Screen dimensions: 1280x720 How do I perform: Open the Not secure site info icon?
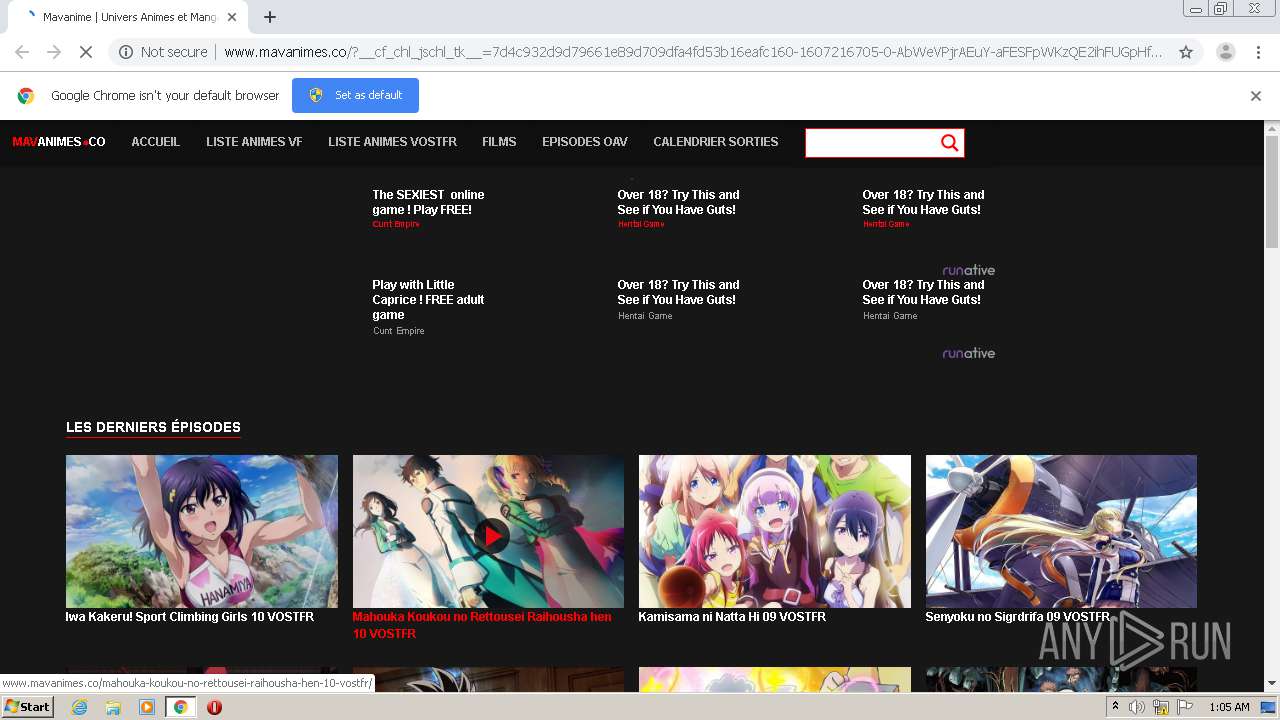[126, 52]
